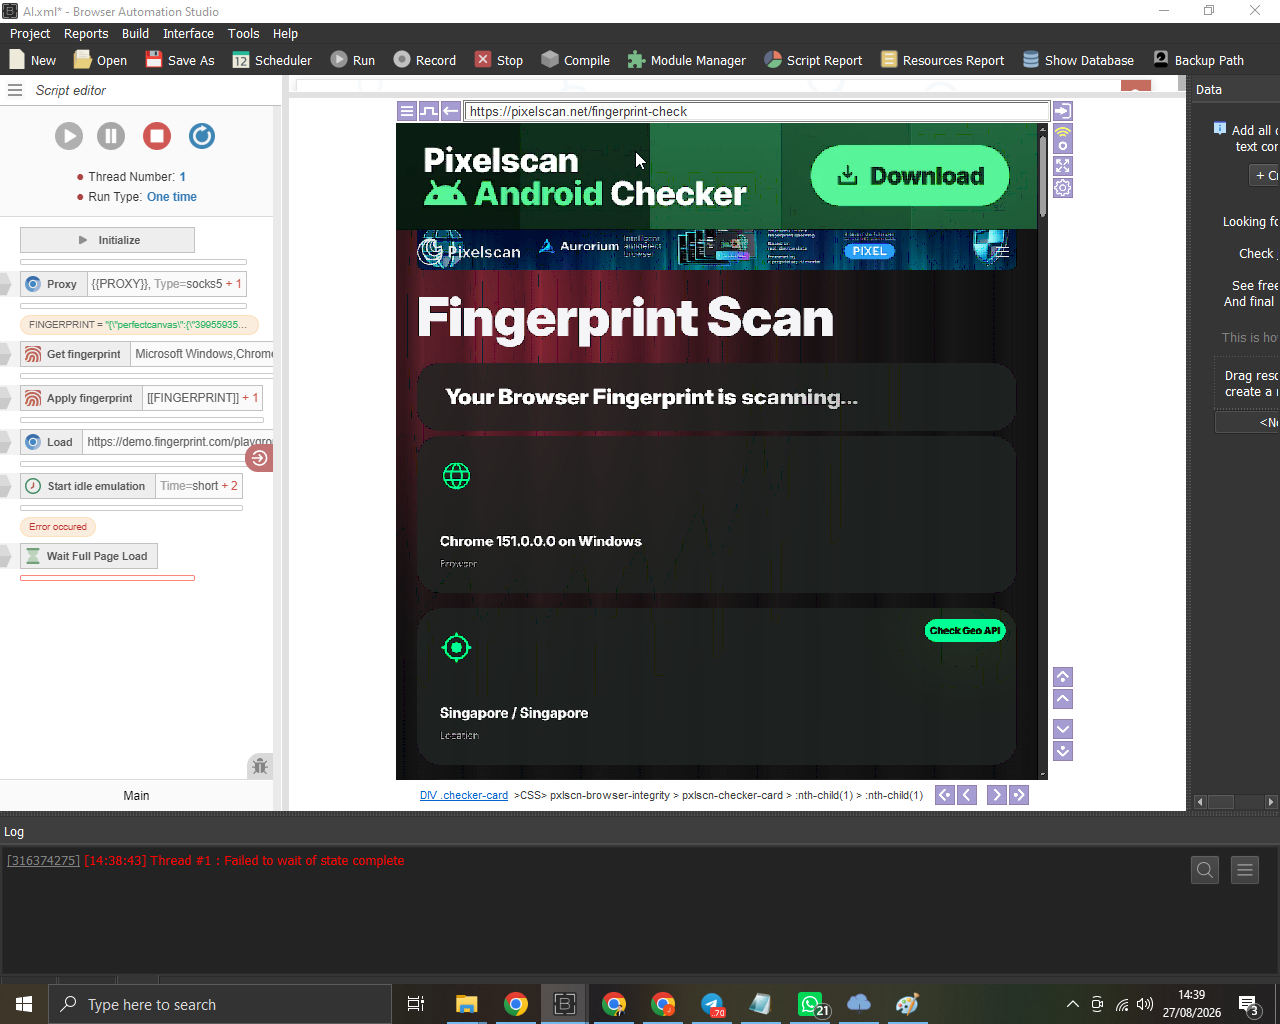Click the round play button in Script editor
Viewport: 1280px width, 1024px height.
[x=69, y=136]
